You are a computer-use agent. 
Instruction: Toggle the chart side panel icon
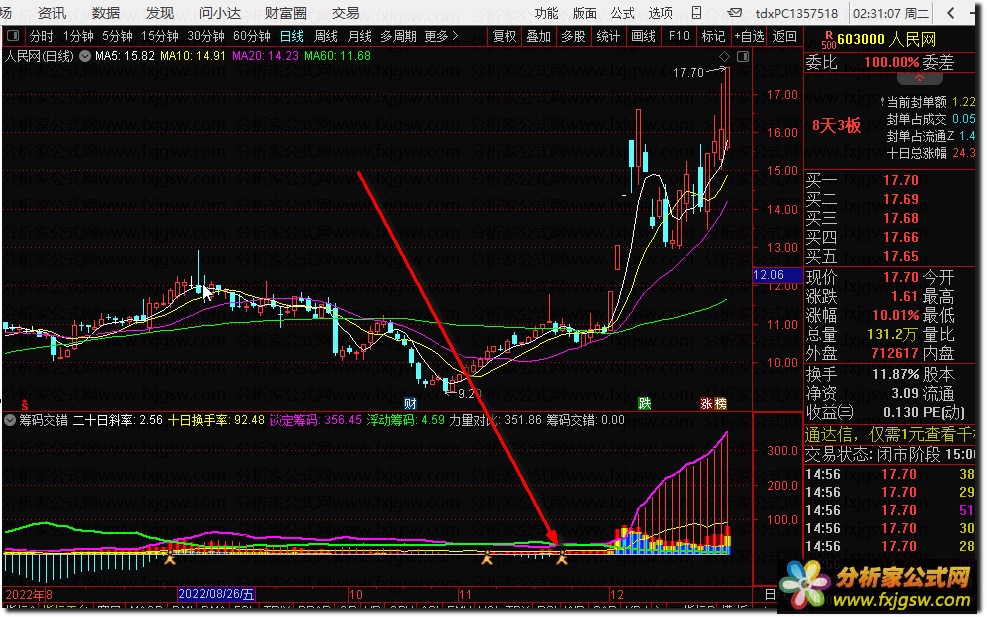[x=743, y=57]
